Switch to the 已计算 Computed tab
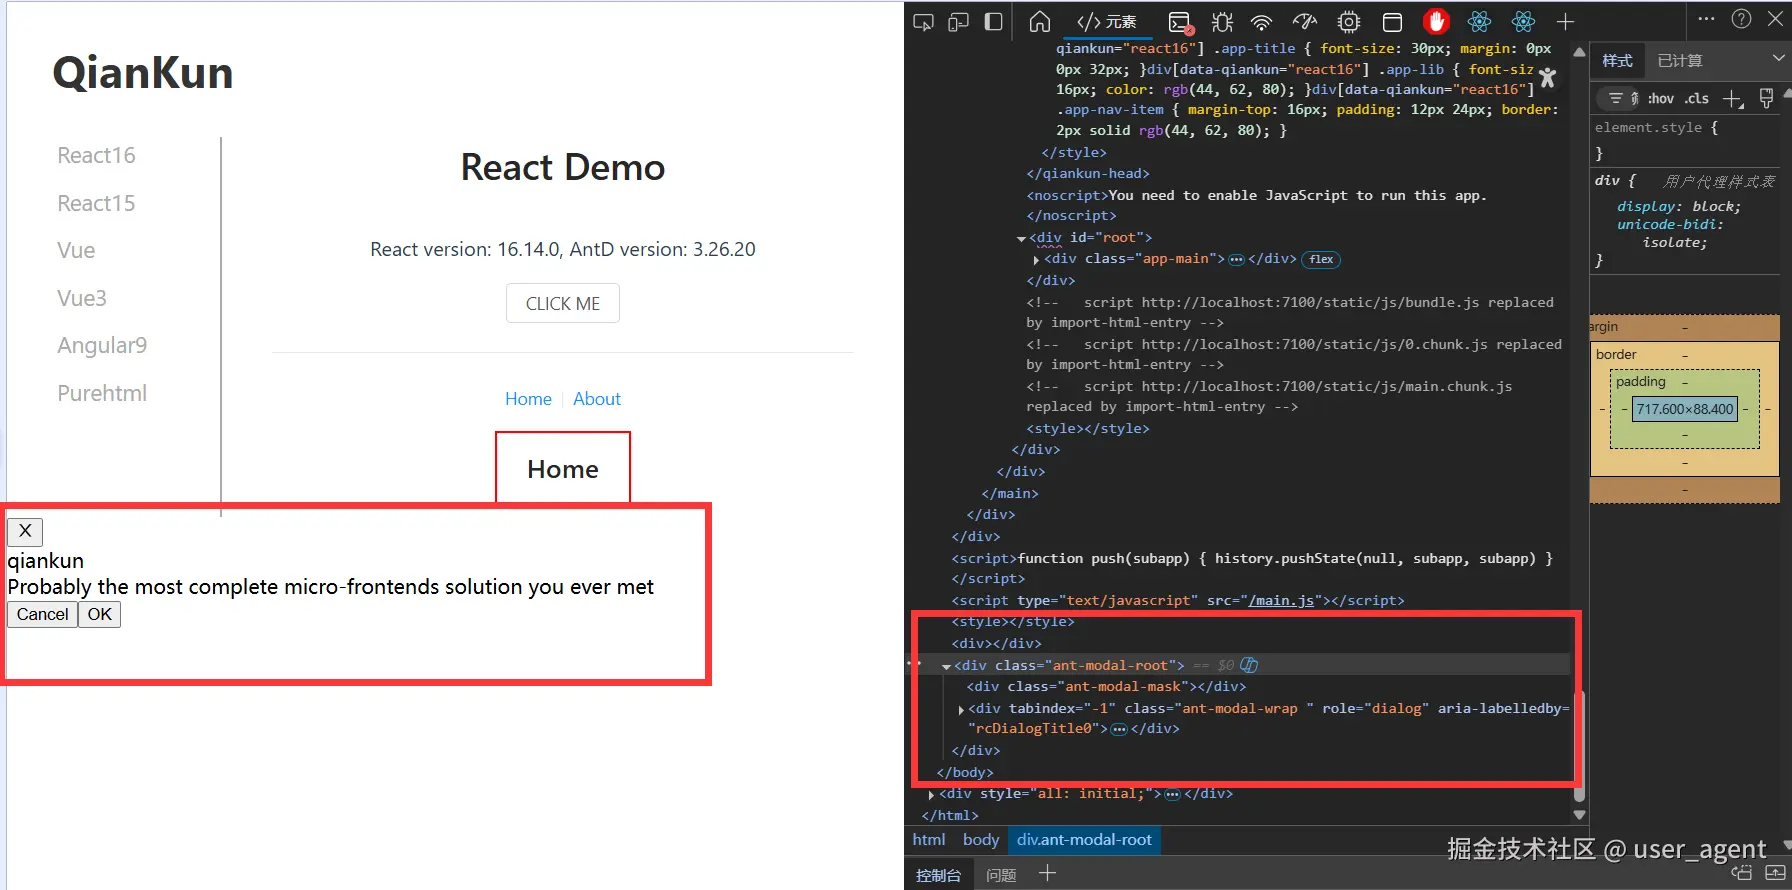 click(1680, 61)
